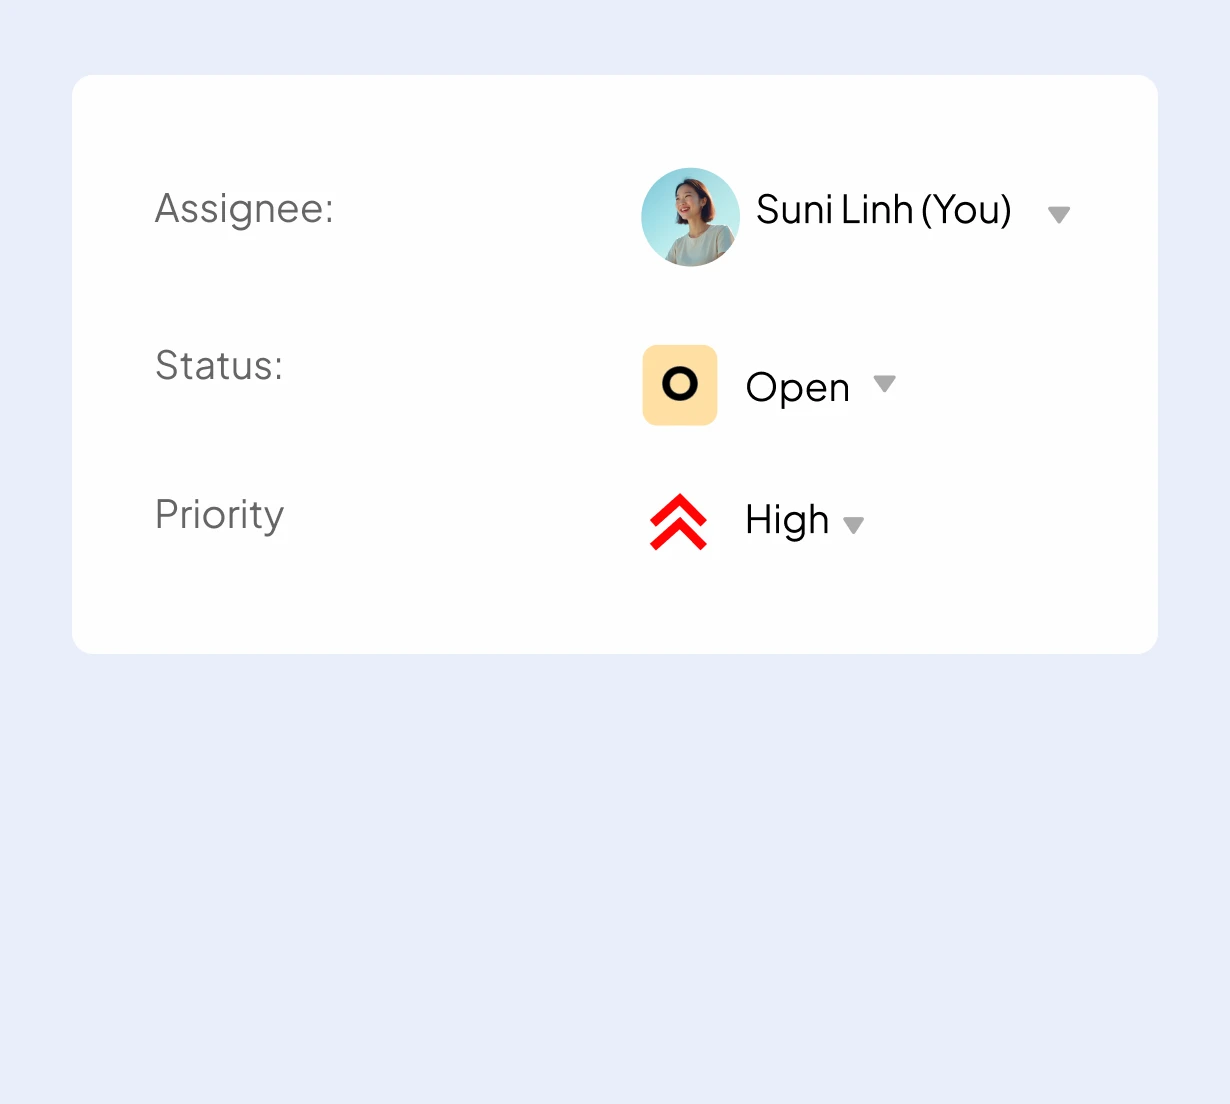Click the Assignee field label
The height and width of the screenshot is (1104, 1230).
[244, 209]
